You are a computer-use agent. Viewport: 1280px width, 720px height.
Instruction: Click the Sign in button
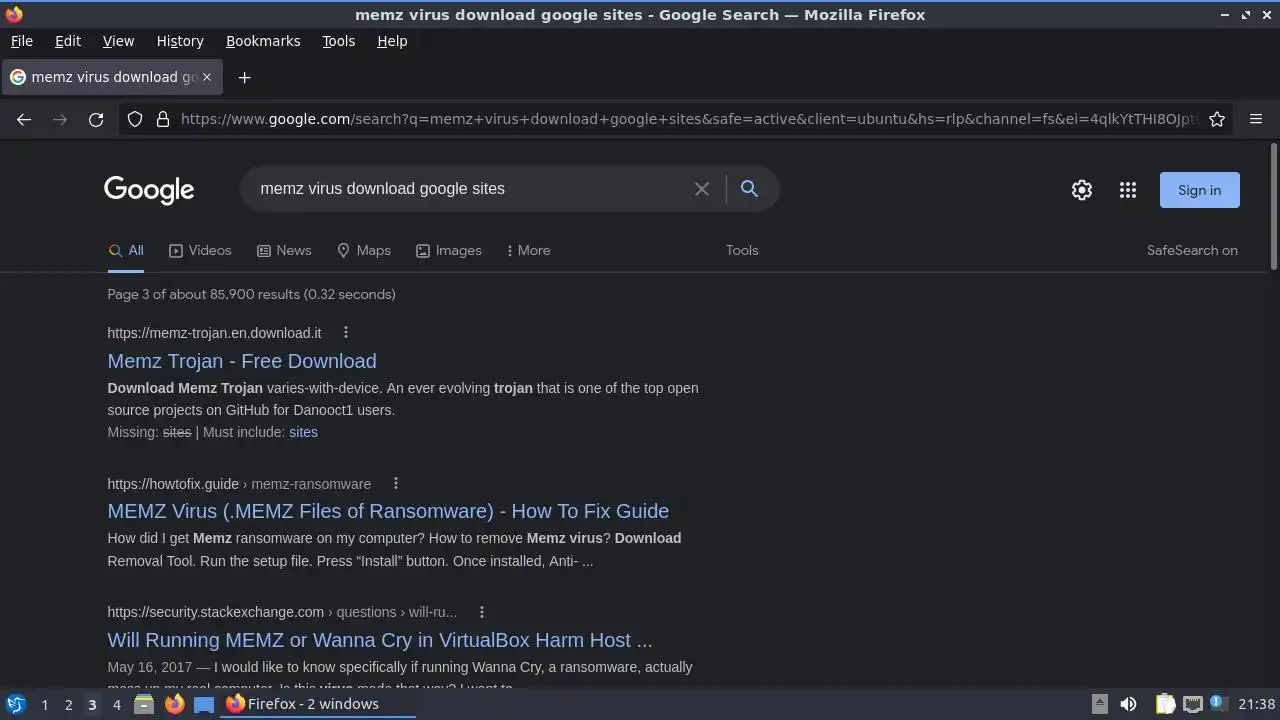click(1199, 190)
